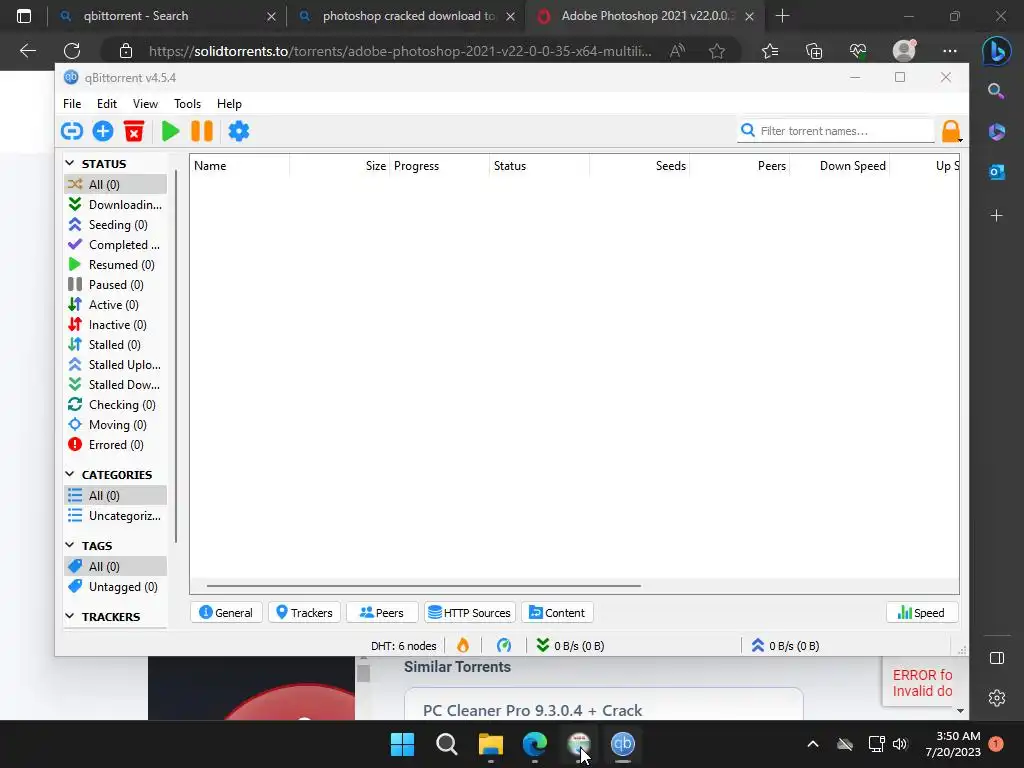The image size is (1024, 768).
Task: Select the Resumed (0) filter
Action: (x=115, y=264)
